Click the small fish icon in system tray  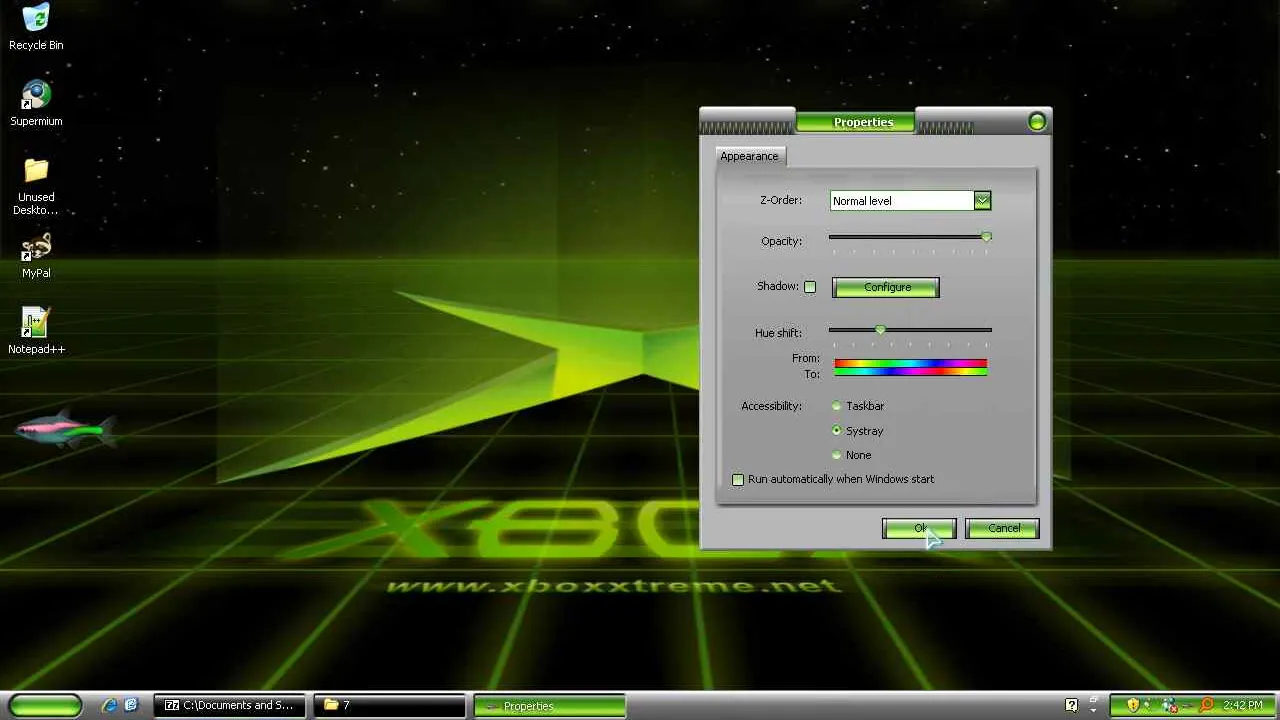click(1189, 705)
